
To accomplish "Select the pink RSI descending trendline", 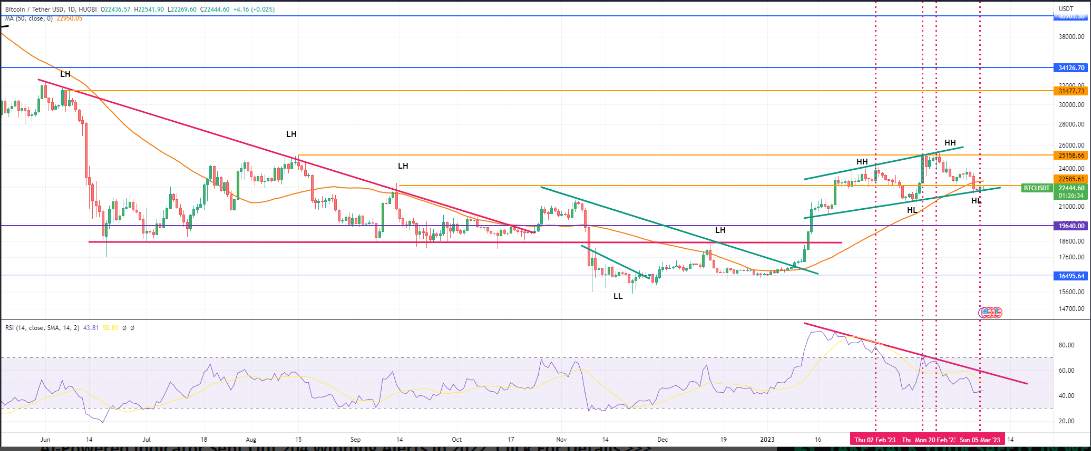I will [915, 353].
